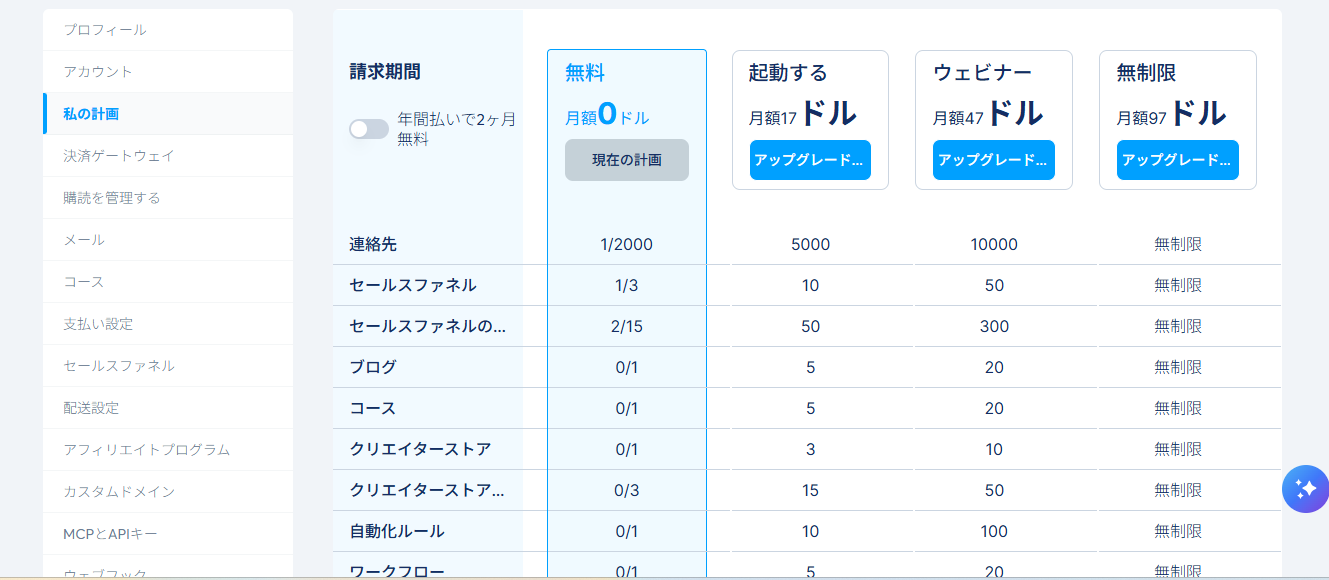Upgrade to the 起動する plan
Screen dimensions: 1329x580
810,160
